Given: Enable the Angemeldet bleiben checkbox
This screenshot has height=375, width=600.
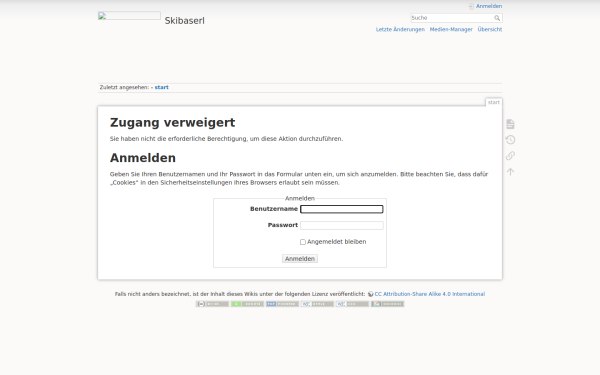Looking at the screenshot, I should point(303,242).
